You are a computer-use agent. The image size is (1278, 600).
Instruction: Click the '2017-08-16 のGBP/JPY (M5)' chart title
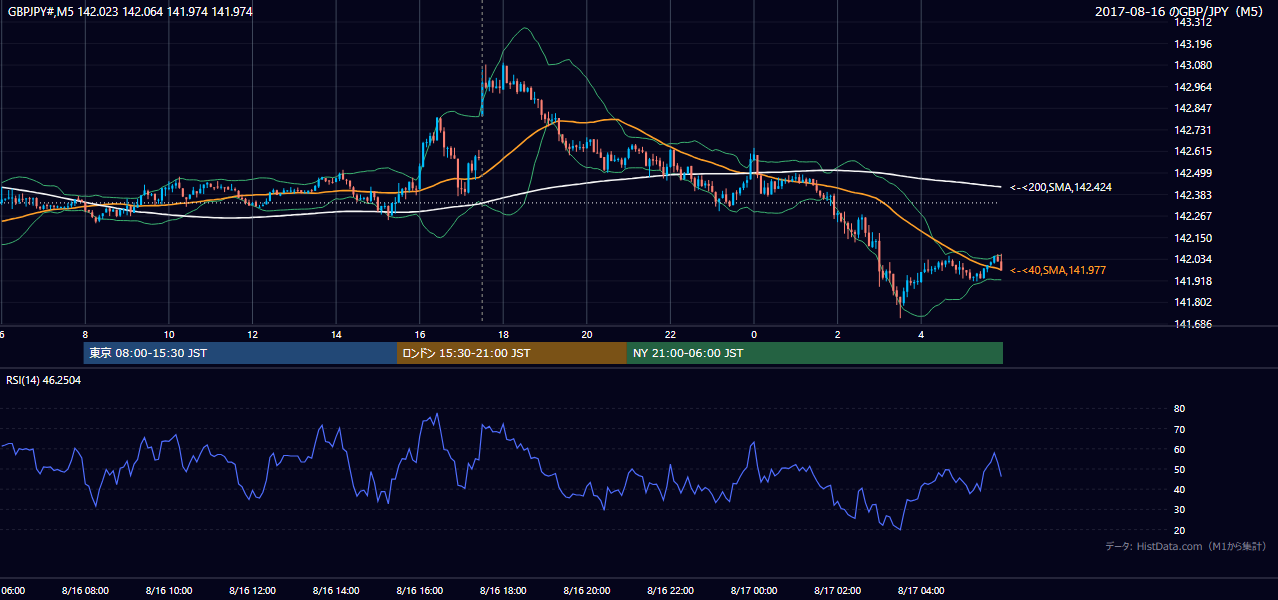click(x=1181, y=11)
